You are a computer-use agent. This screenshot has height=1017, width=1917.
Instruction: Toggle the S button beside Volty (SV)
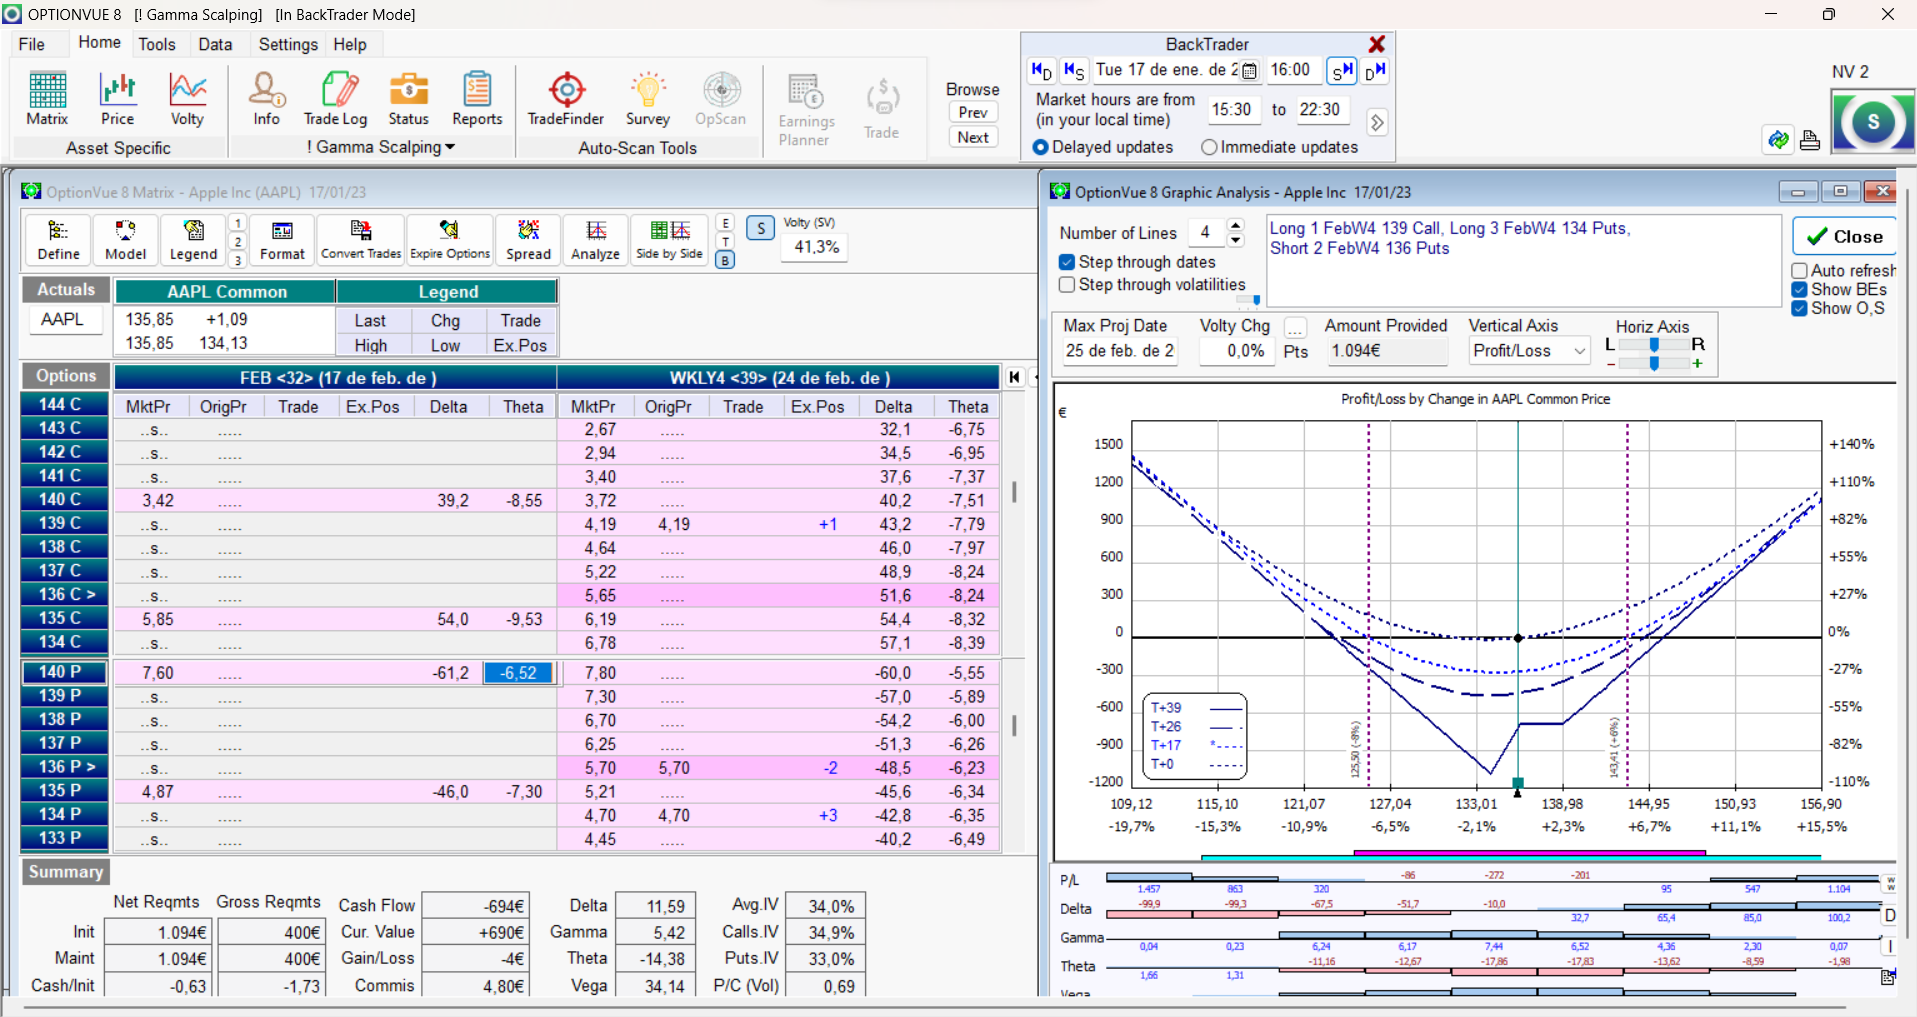(x=761, y=229)
